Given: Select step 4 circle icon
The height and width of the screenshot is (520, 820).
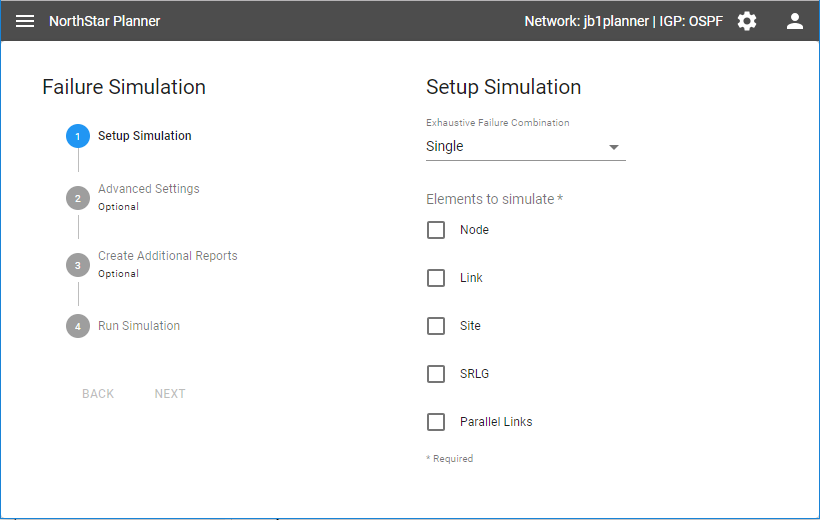Looking at the screenshot, I should [x=78, y=326].
